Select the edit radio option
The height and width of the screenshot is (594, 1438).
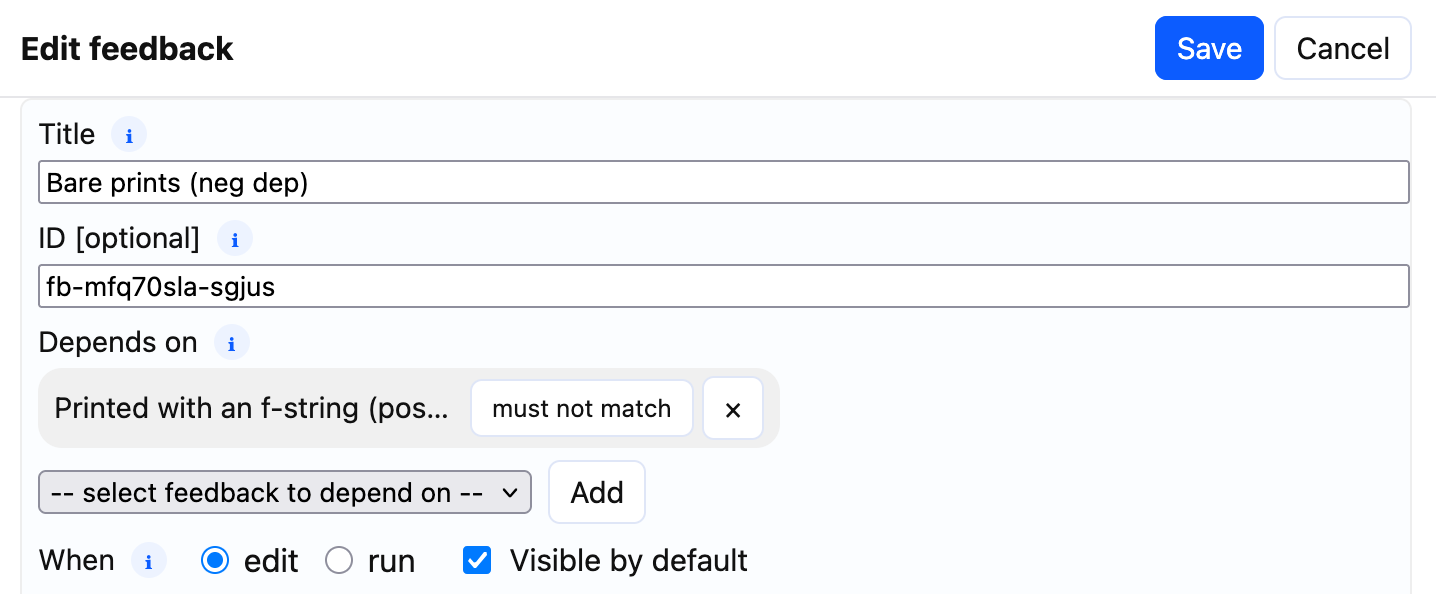click(x=215, y=561)
